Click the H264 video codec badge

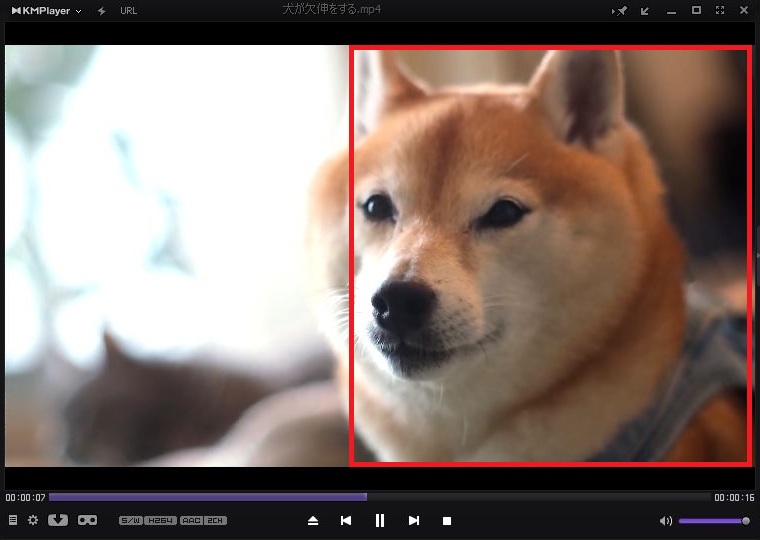coord(160,521)
